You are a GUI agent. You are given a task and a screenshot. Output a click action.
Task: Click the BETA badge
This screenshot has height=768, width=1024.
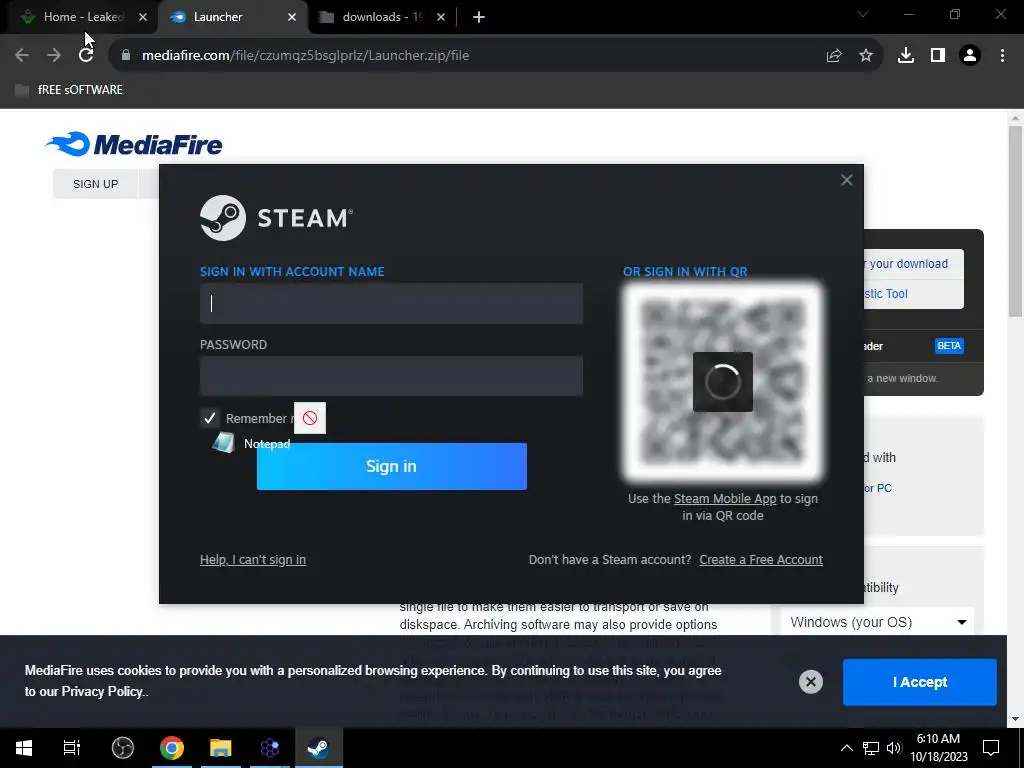pyautogui.click(x=949, y=346)
